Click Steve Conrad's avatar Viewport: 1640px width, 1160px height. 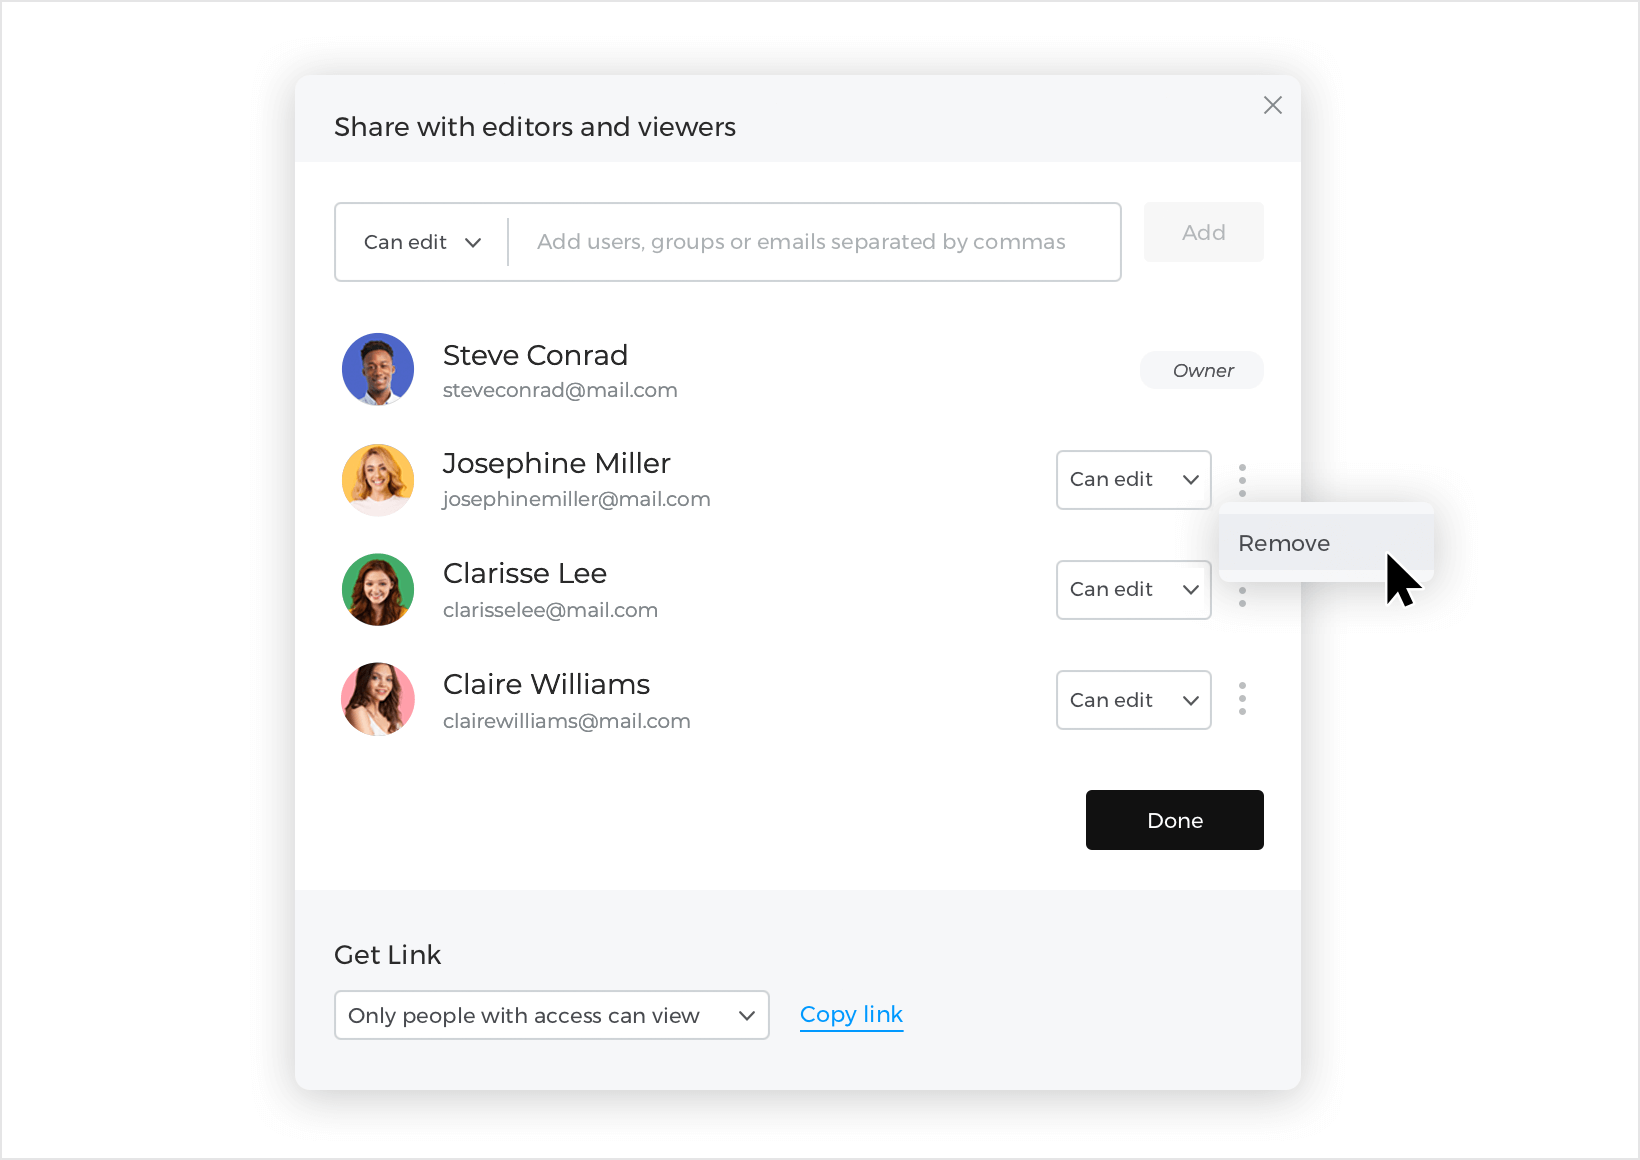378,369
